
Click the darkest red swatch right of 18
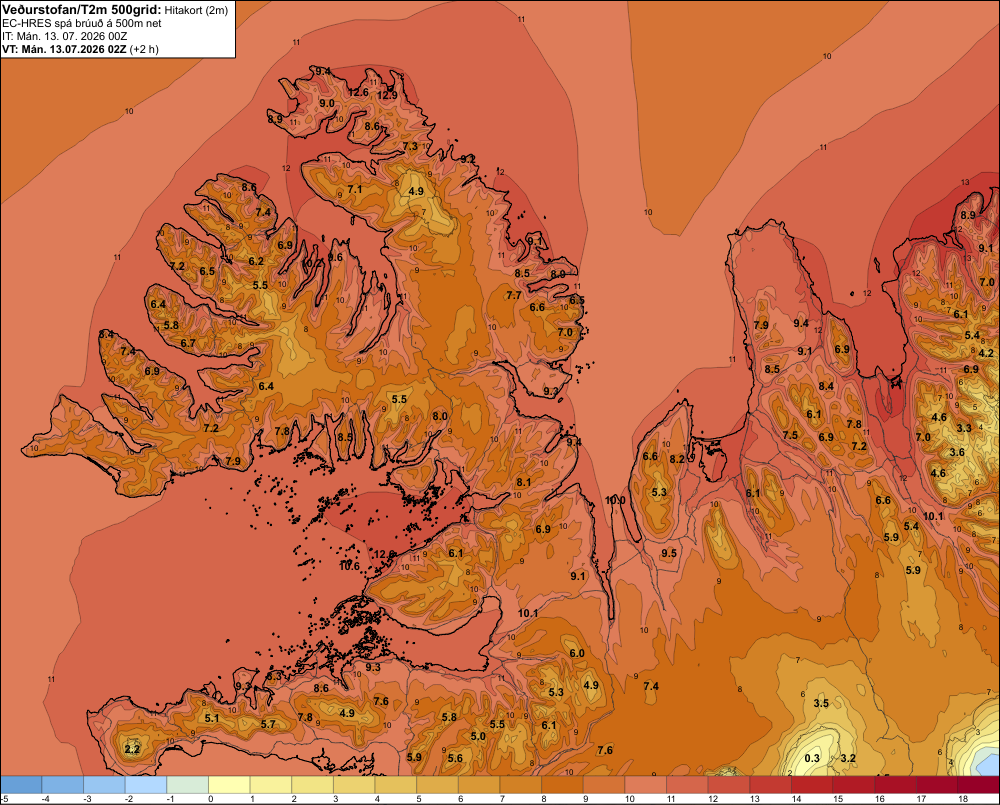point(979,785)
